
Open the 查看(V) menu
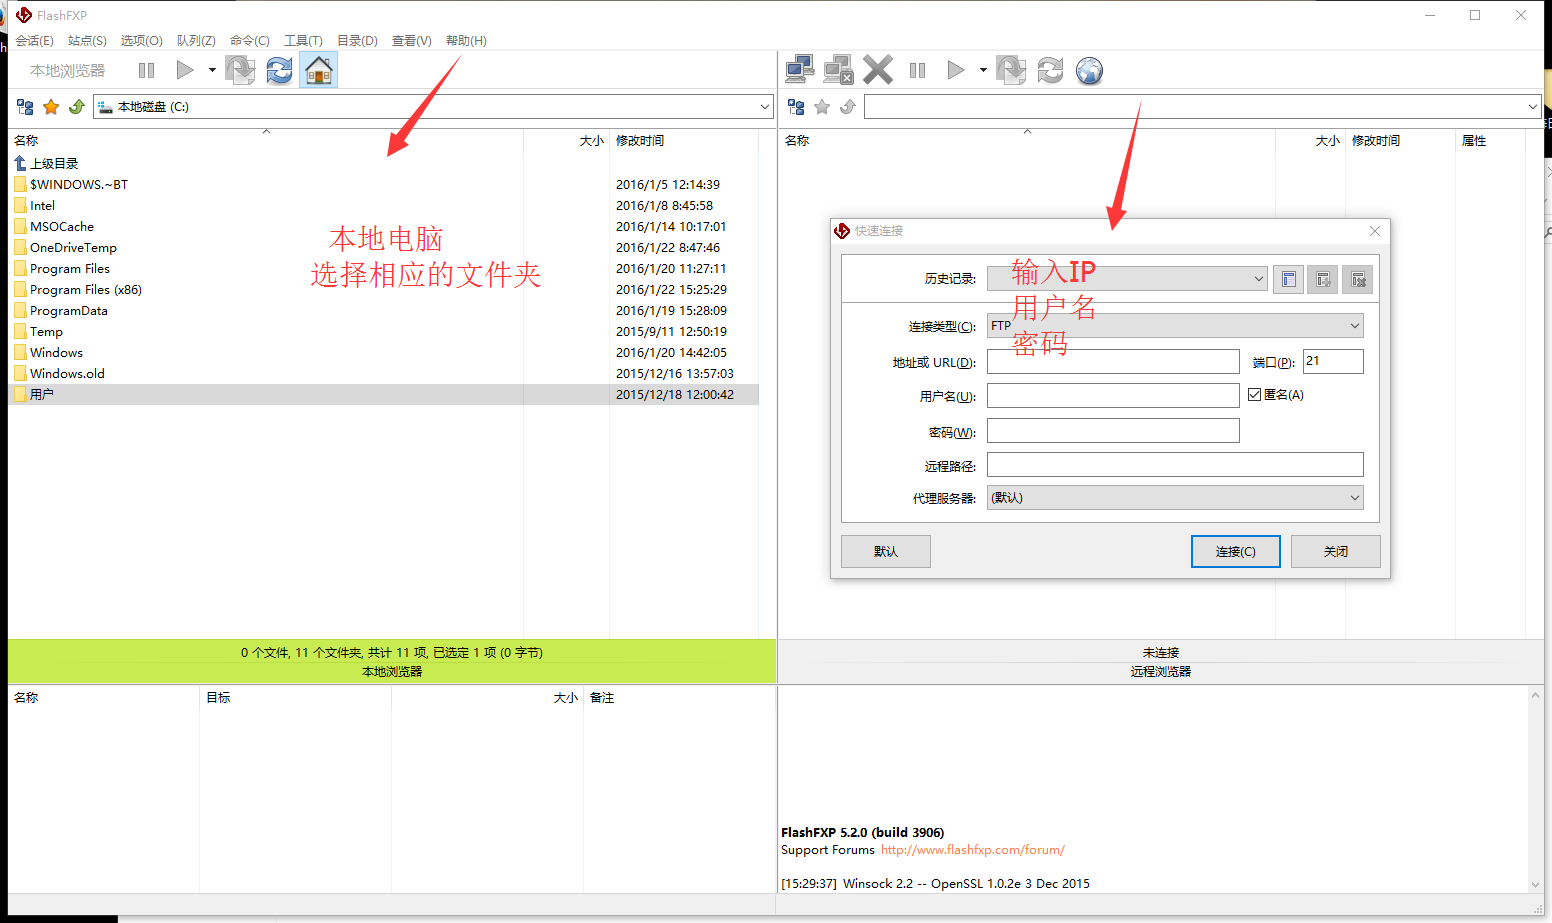tap(411, 41)
